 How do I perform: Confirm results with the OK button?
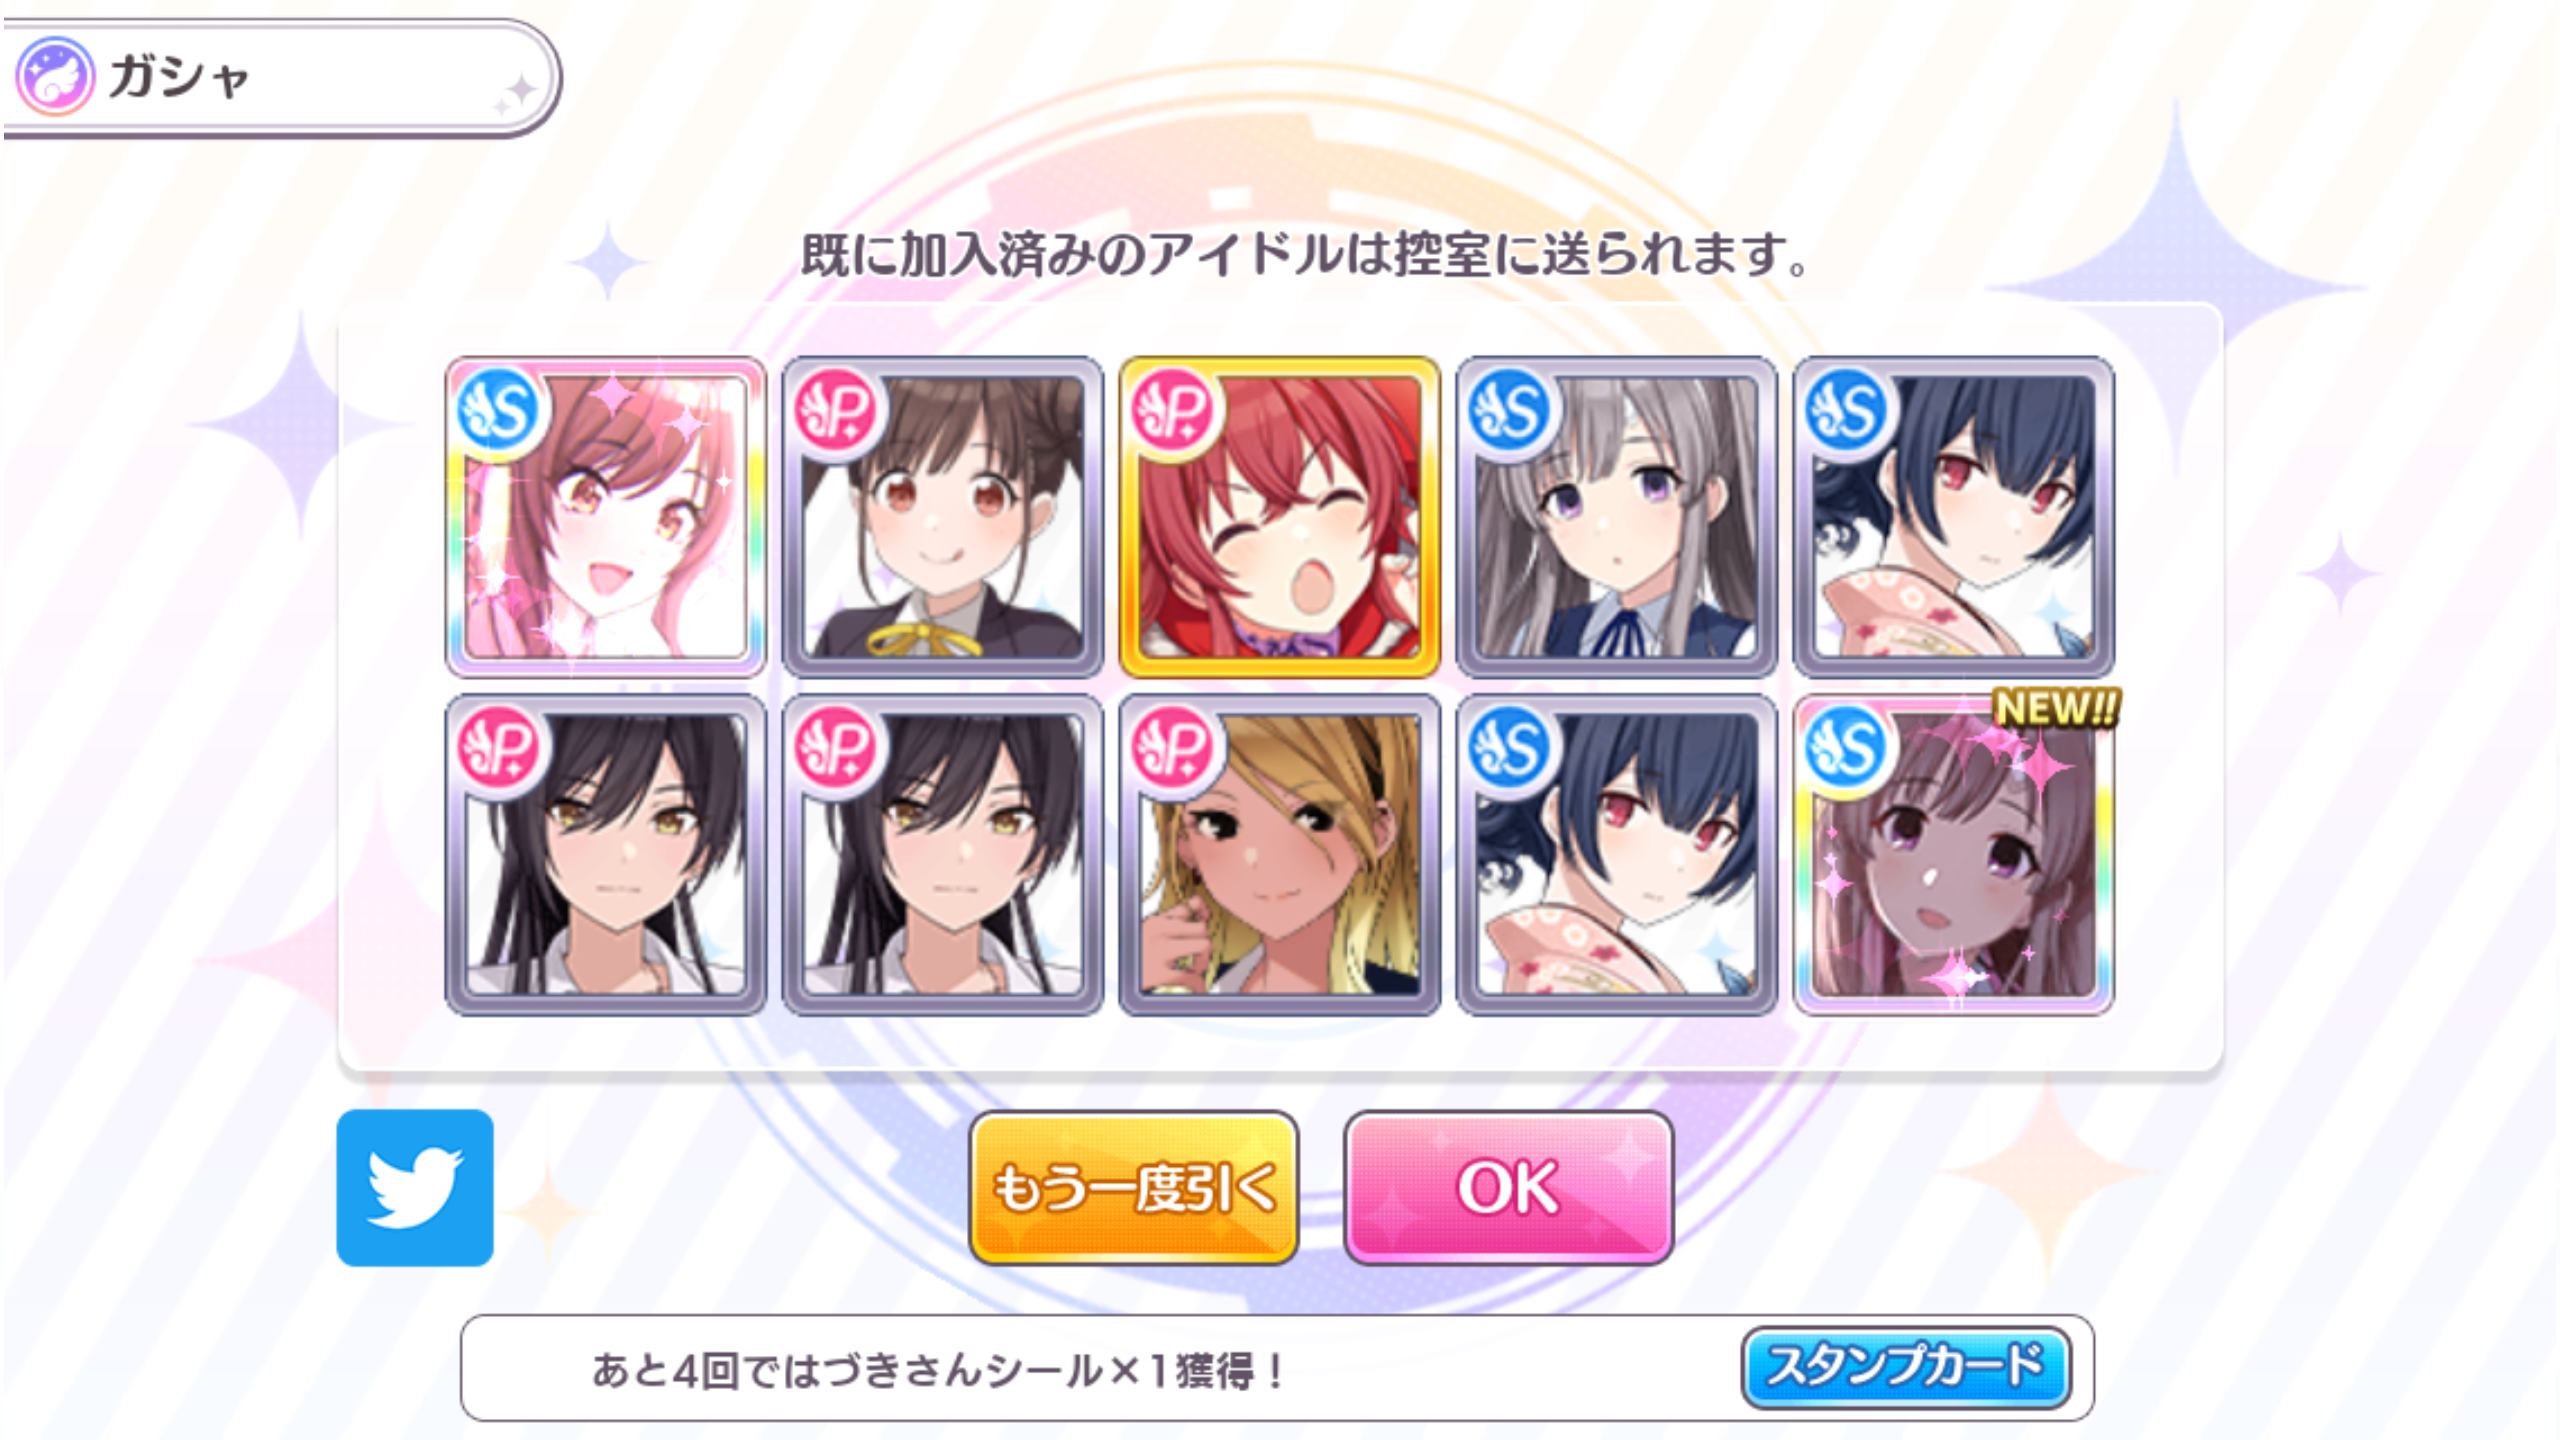tap(1508, 1187)
